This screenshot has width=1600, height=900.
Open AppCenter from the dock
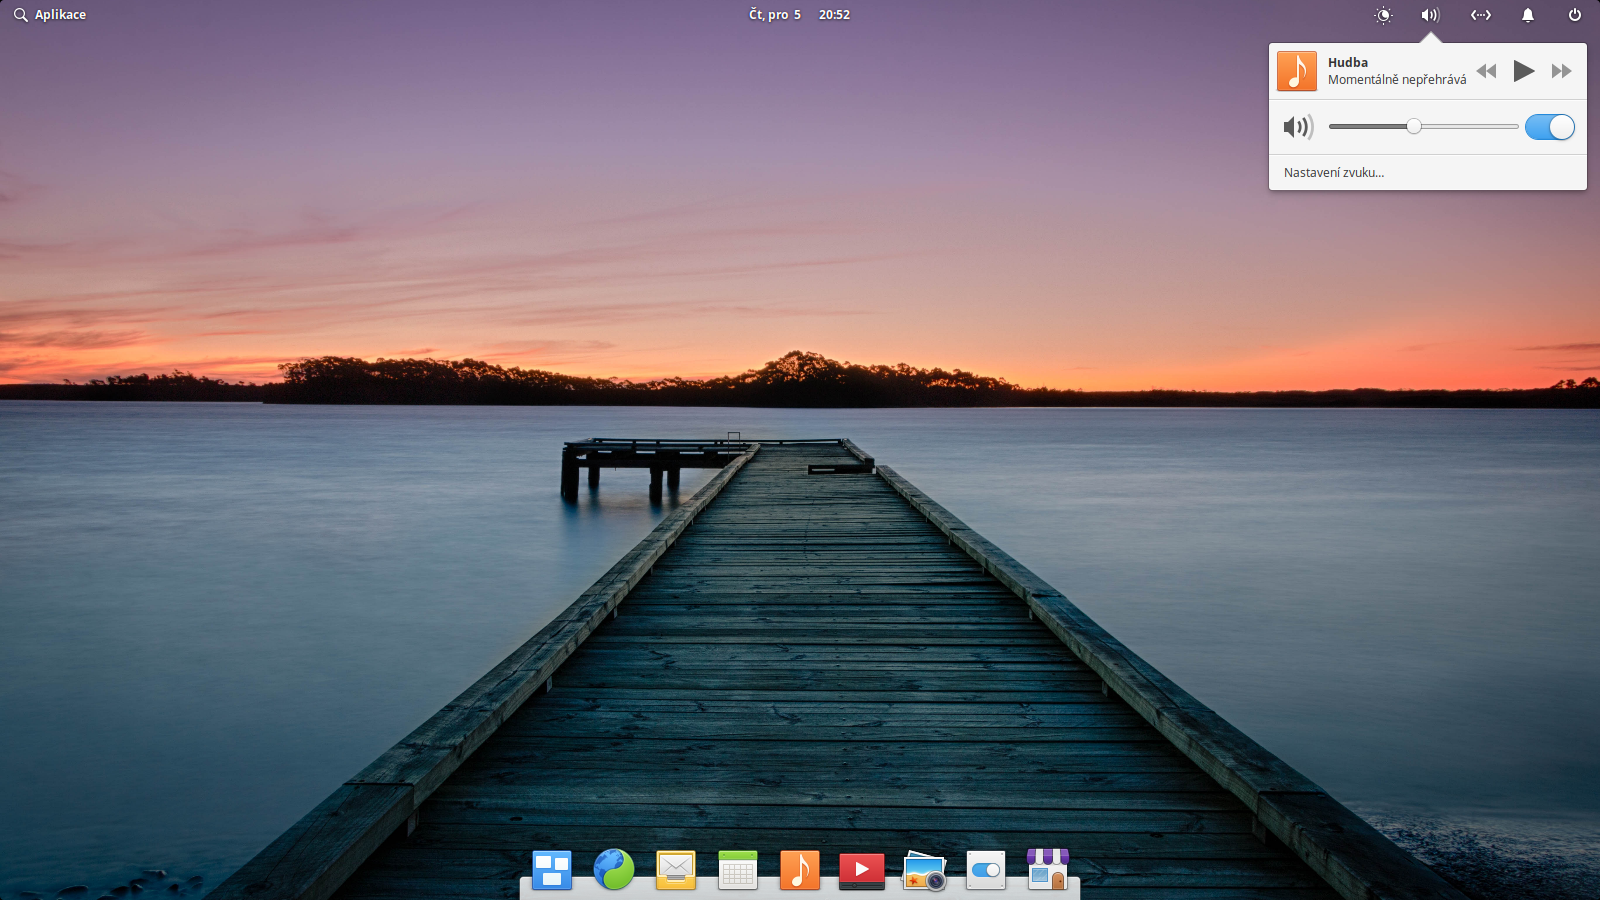pos(1047,869)
